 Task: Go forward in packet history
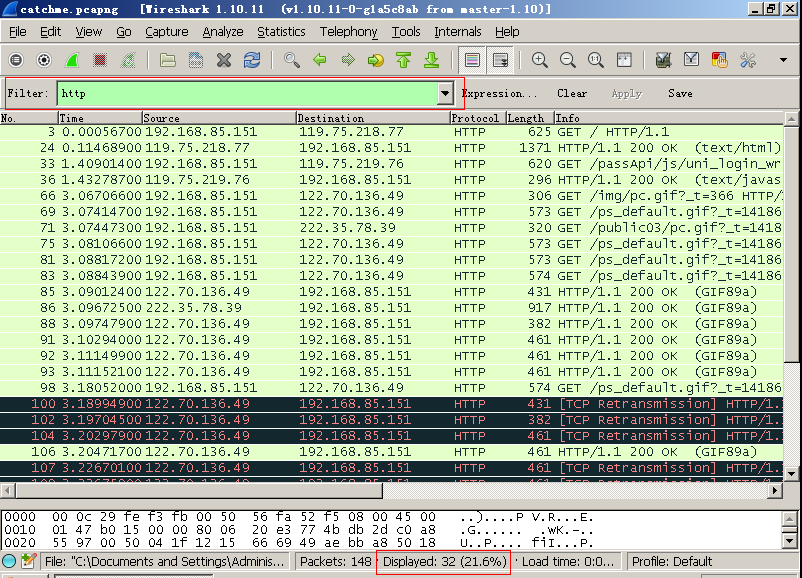[348, 60]
